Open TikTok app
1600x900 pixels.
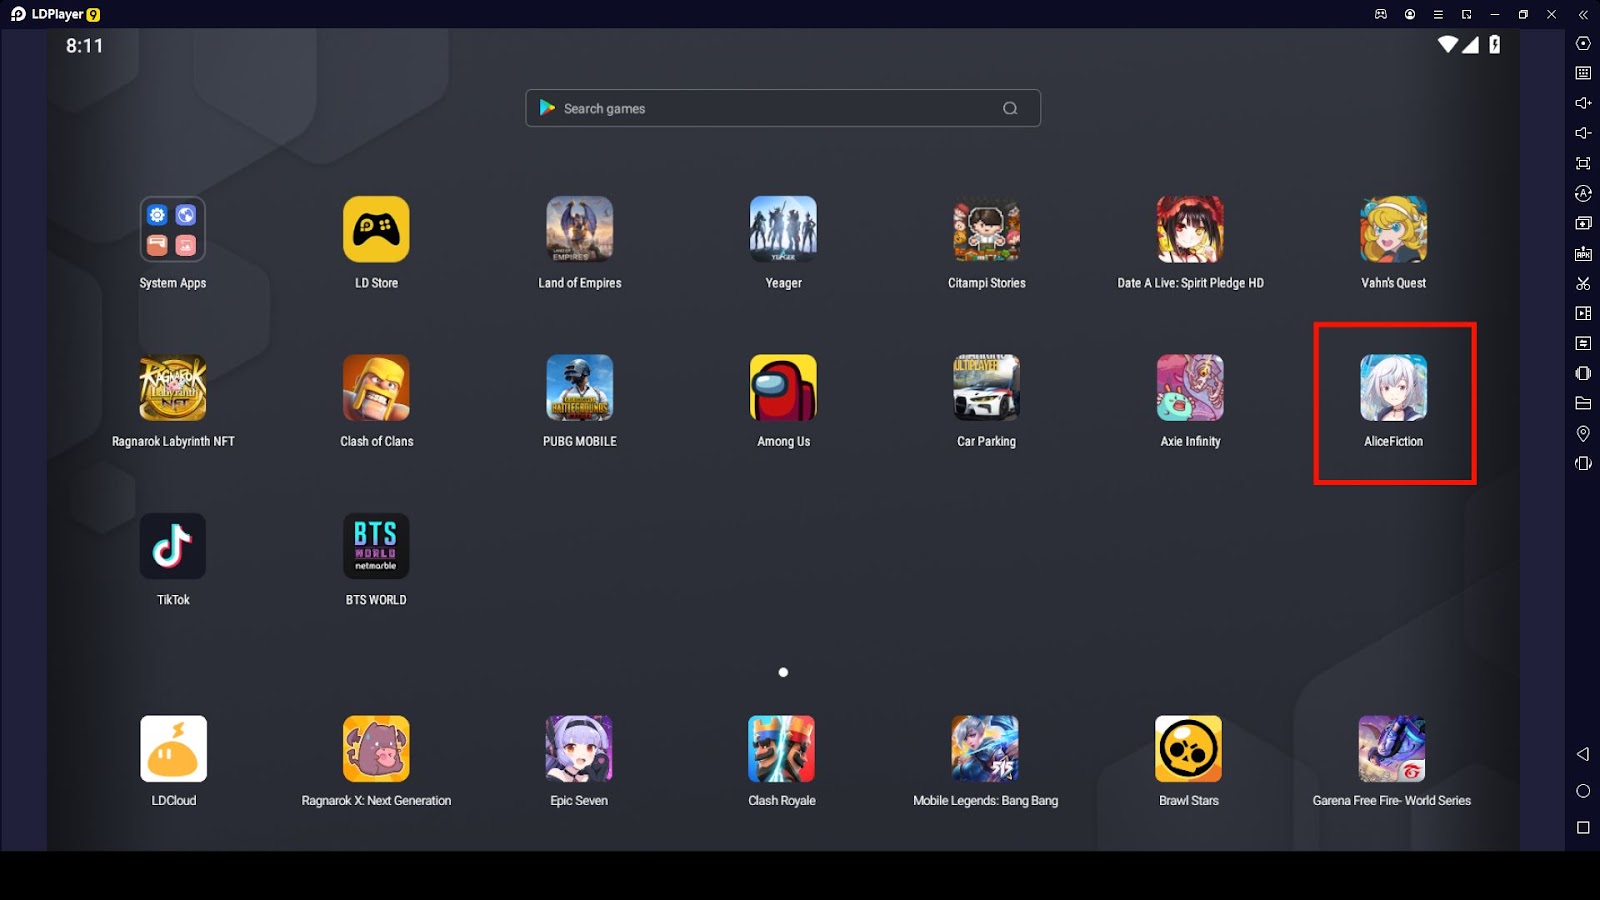pos(173,546)
